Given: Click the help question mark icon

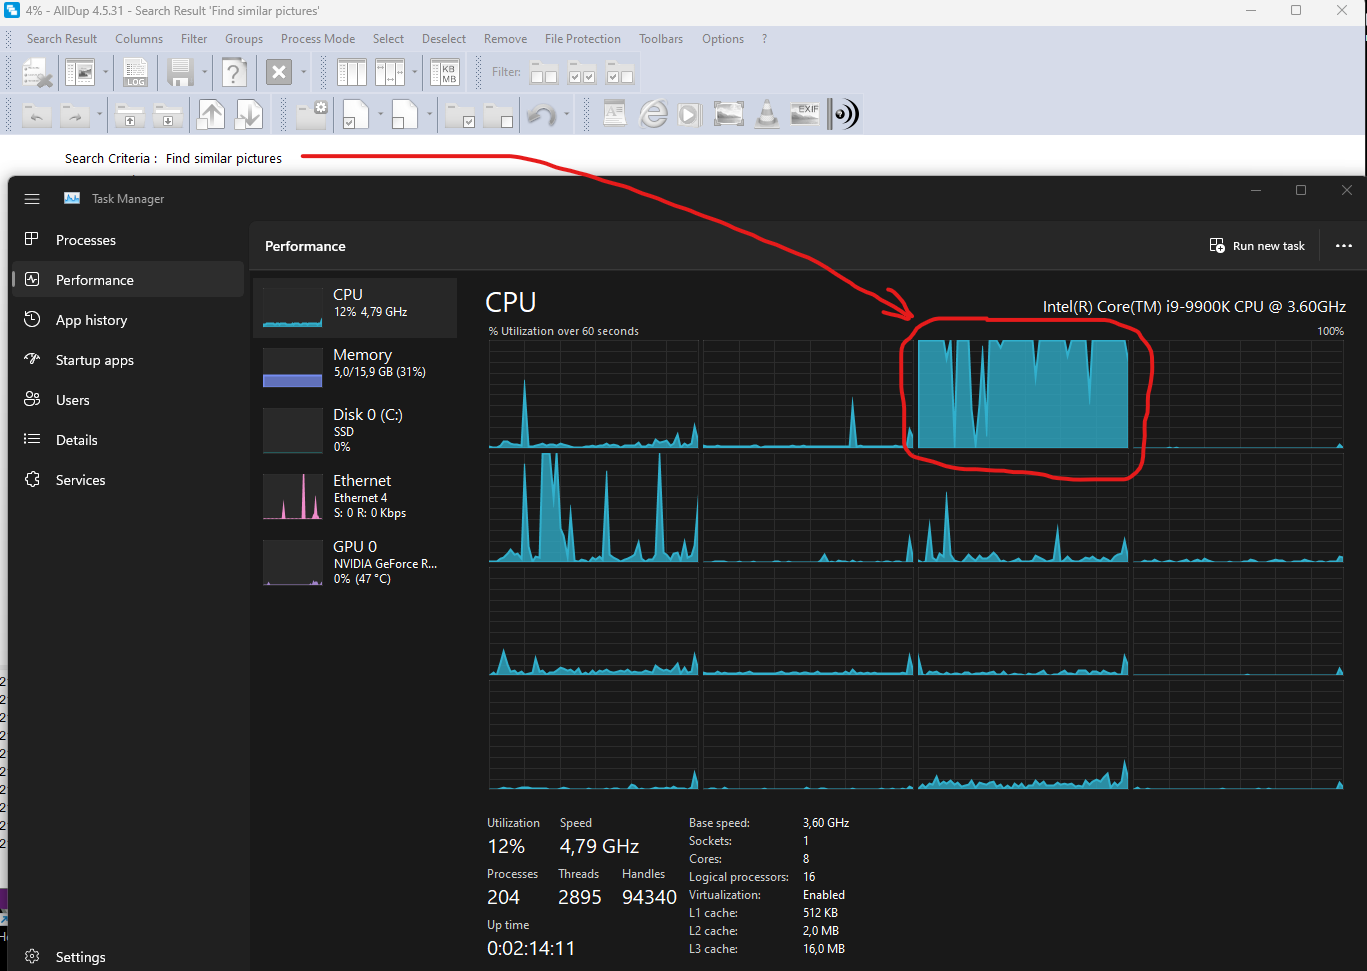Looking at the screenshot, I should (x=233, y=73).
